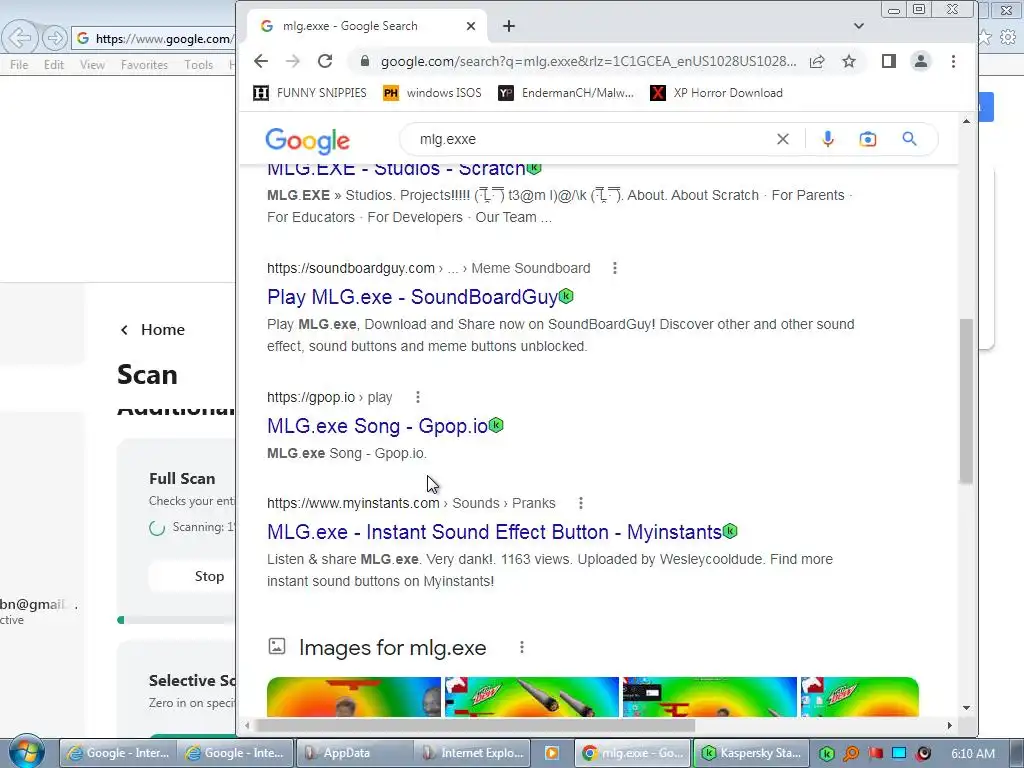This screenshot has width=1024, height=768.
Task: Click Kaspersky badge next to SoundBoardGuy title
Action: [566, 296]
